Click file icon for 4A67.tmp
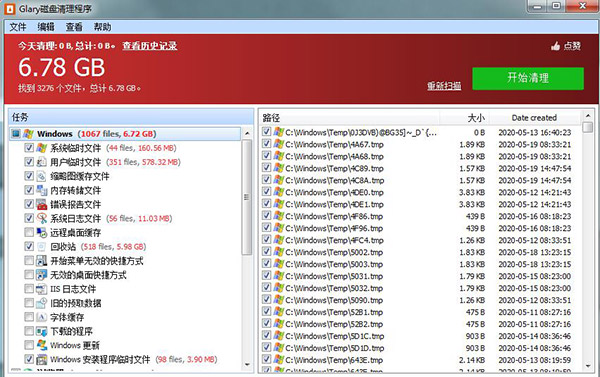600x377 pixels. coord(279,144)
